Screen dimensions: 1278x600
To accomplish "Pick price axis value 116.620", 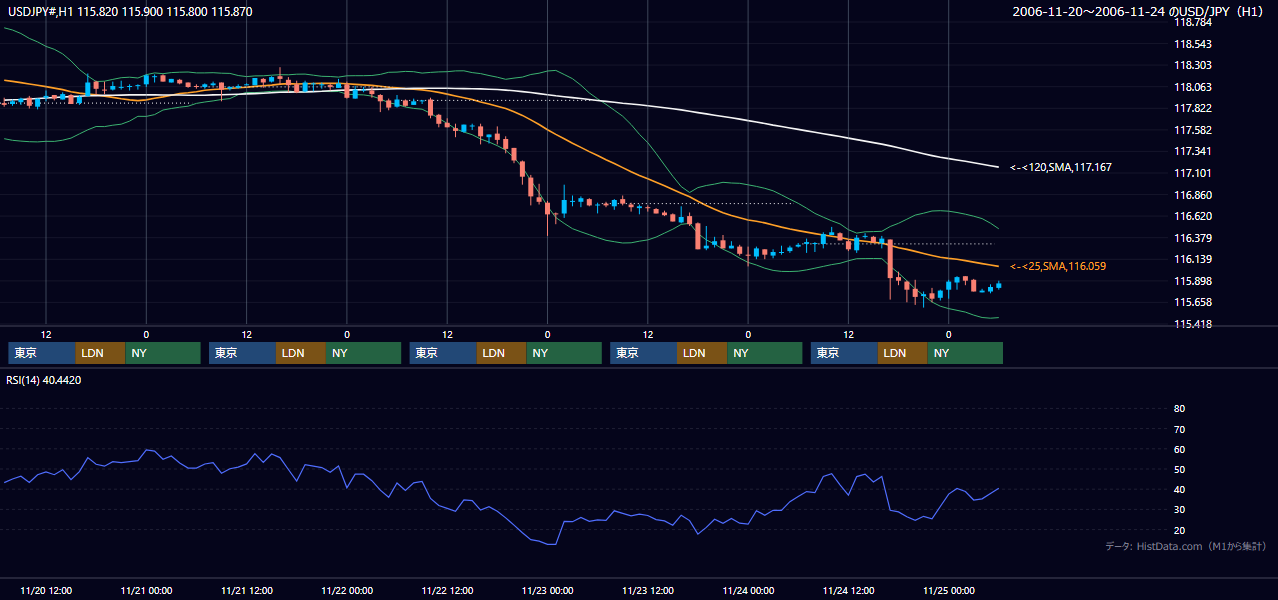I will pyautogui.click(x=1193, y=216).
